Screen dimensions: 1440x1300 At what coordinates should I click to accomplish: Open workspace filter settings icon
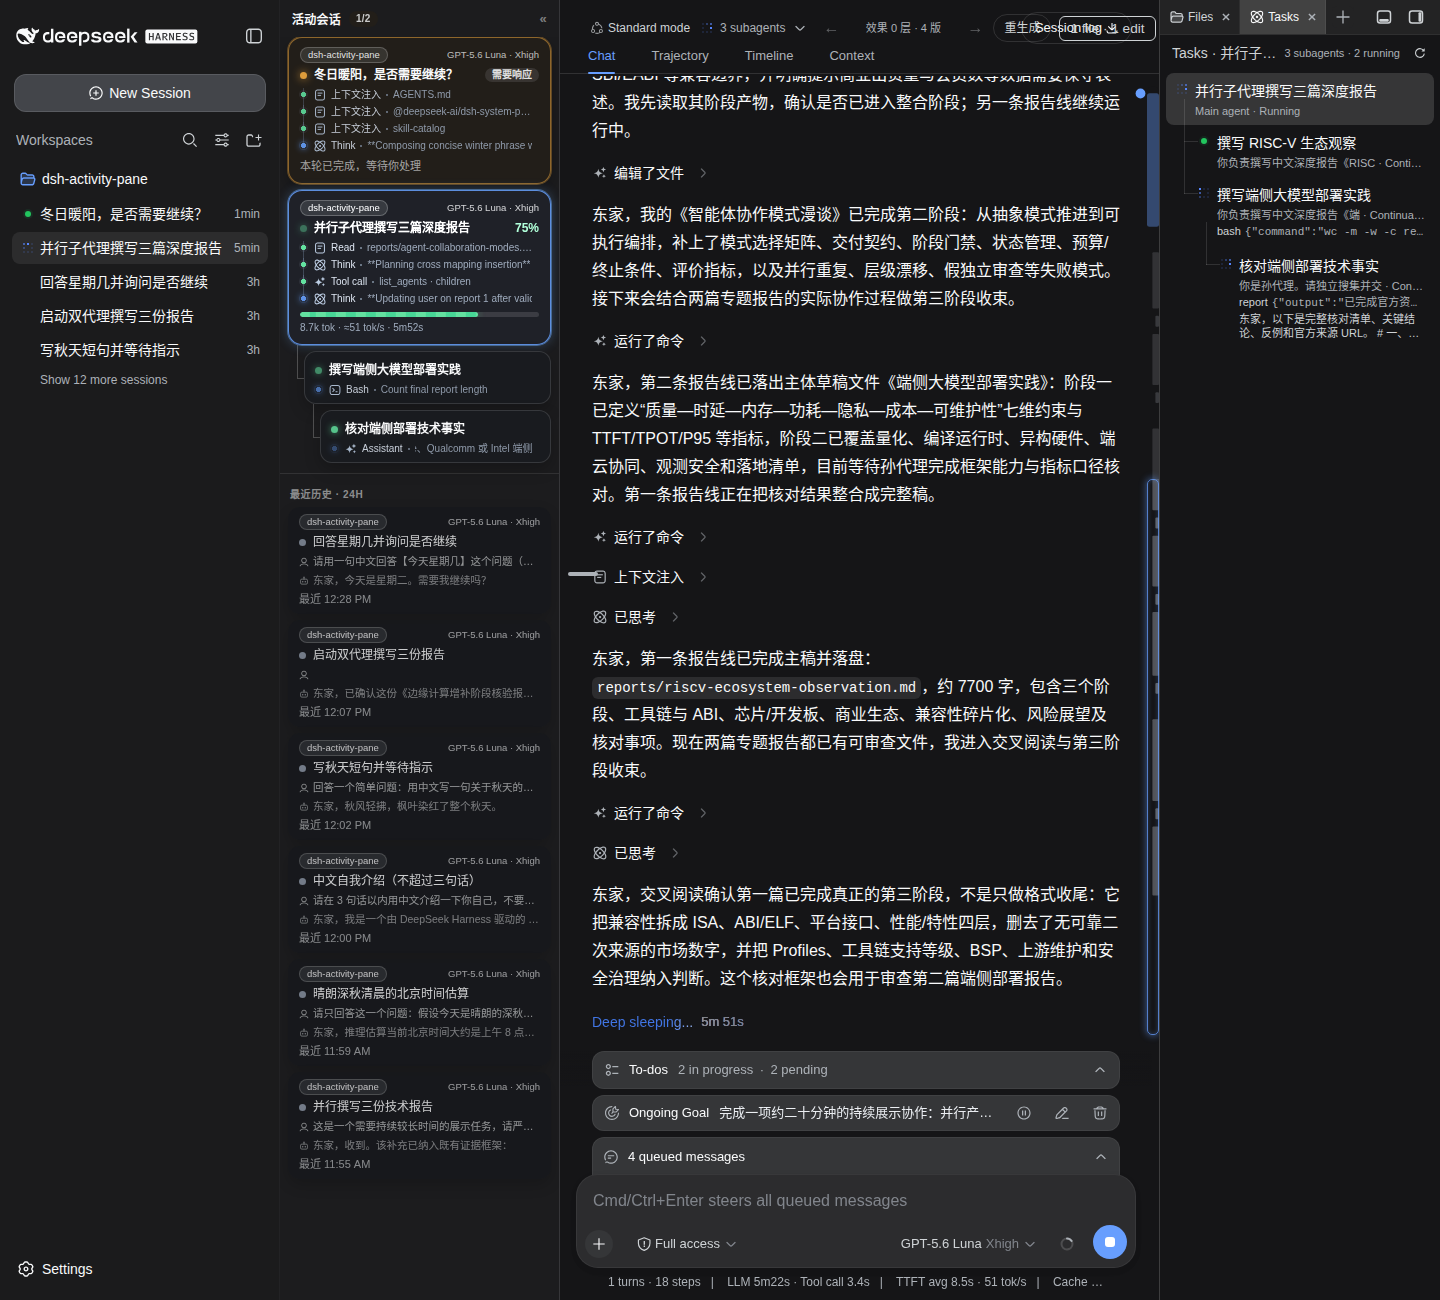[222, 140]
